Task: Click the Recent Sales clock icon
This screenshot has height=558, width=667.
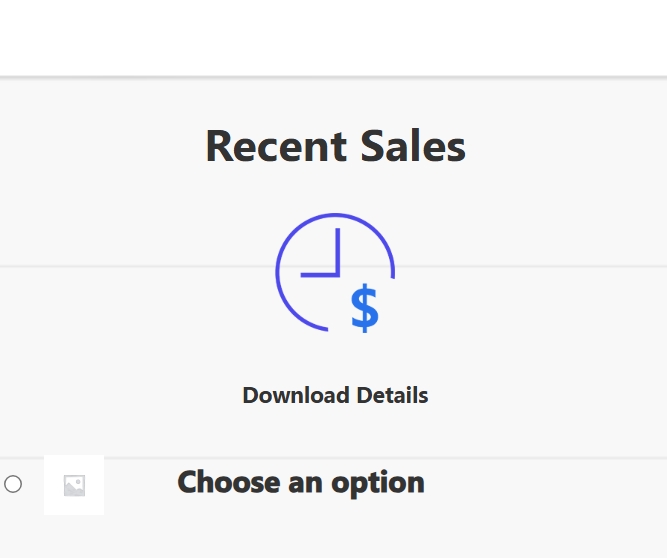Action: pos(335,273)
